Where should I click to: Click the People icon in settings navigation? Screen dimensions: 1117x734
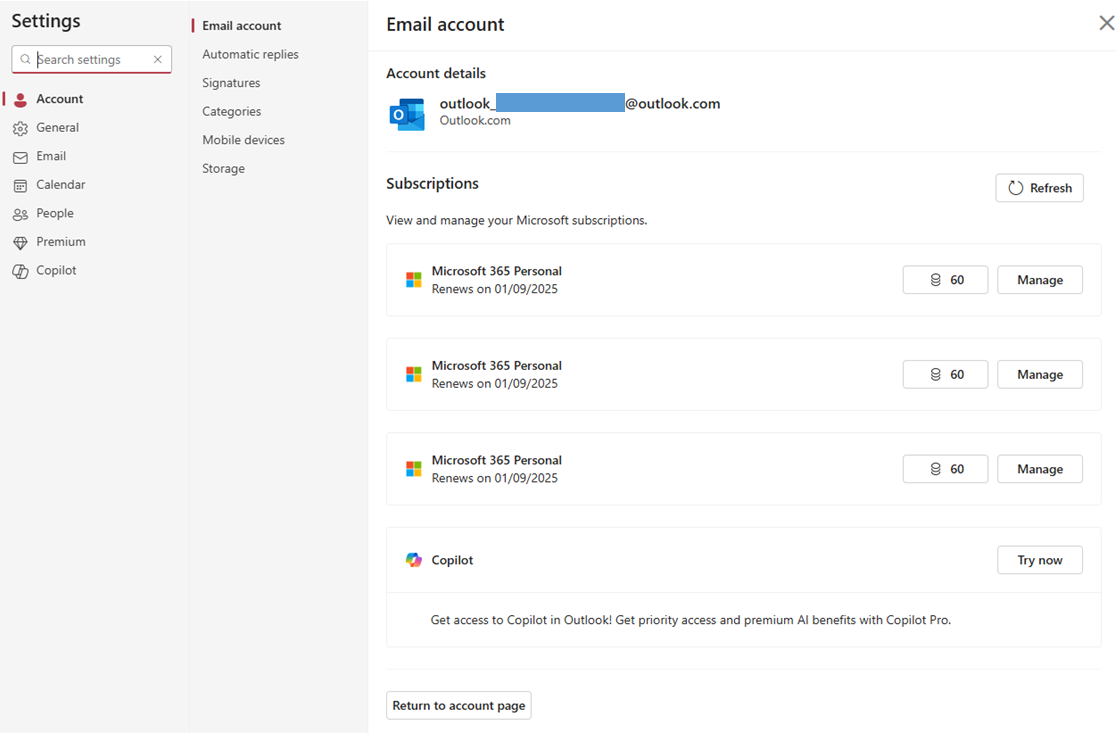coord(21,213)
